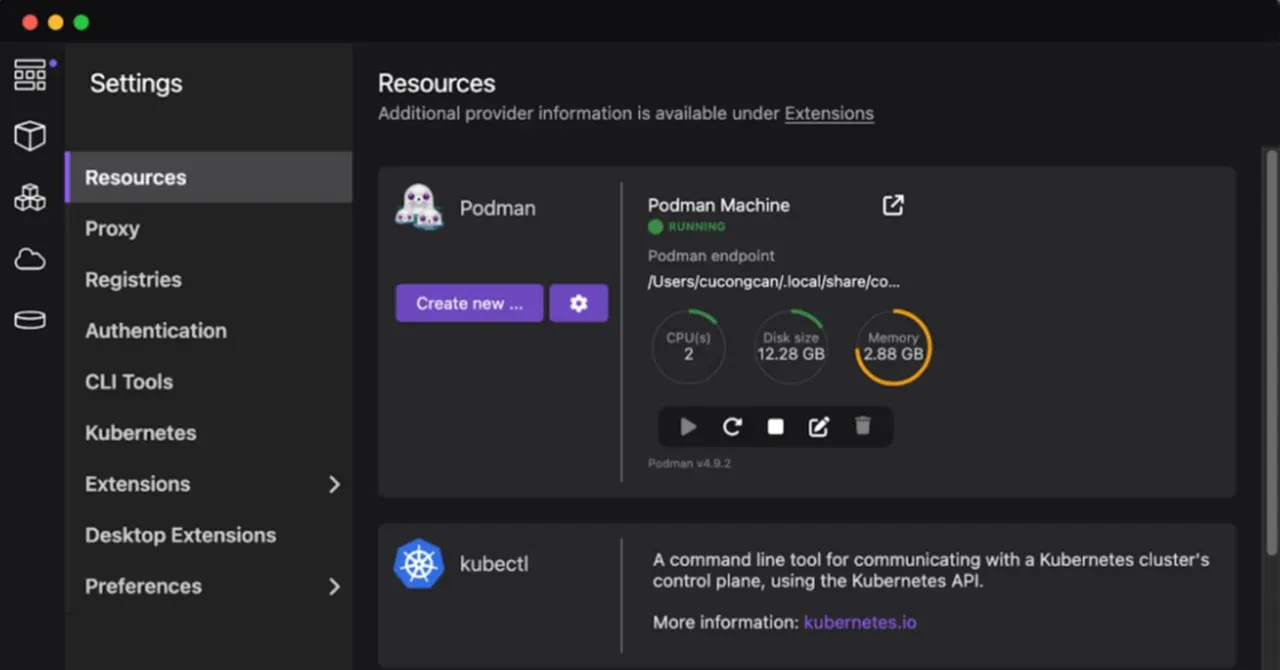Image resolution: width=1280 pixels, height=670 pixels.
Task: Open Podman provider gear settings
Action: 578,303
